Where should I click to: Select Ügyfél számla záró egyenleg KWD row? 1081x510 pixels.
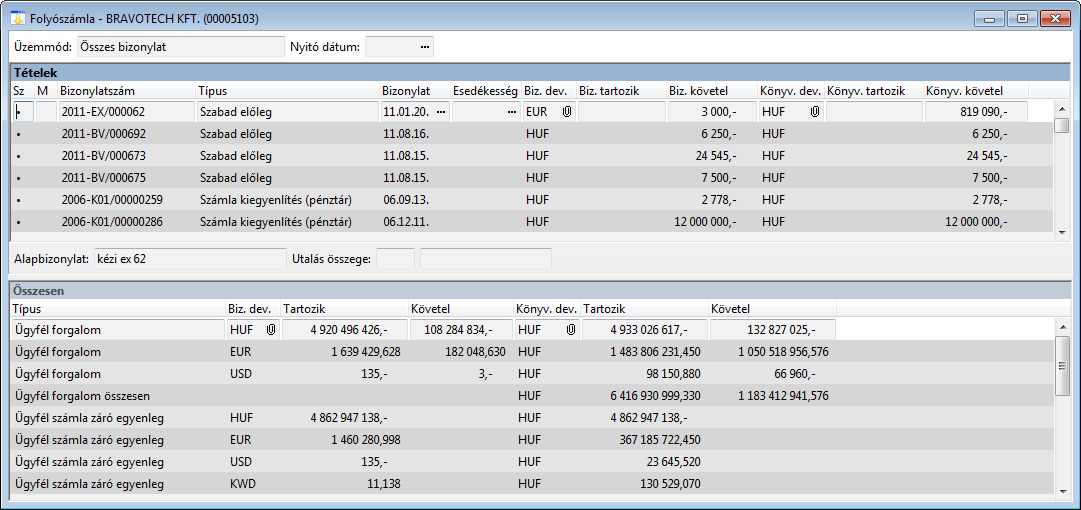point(532,484)
